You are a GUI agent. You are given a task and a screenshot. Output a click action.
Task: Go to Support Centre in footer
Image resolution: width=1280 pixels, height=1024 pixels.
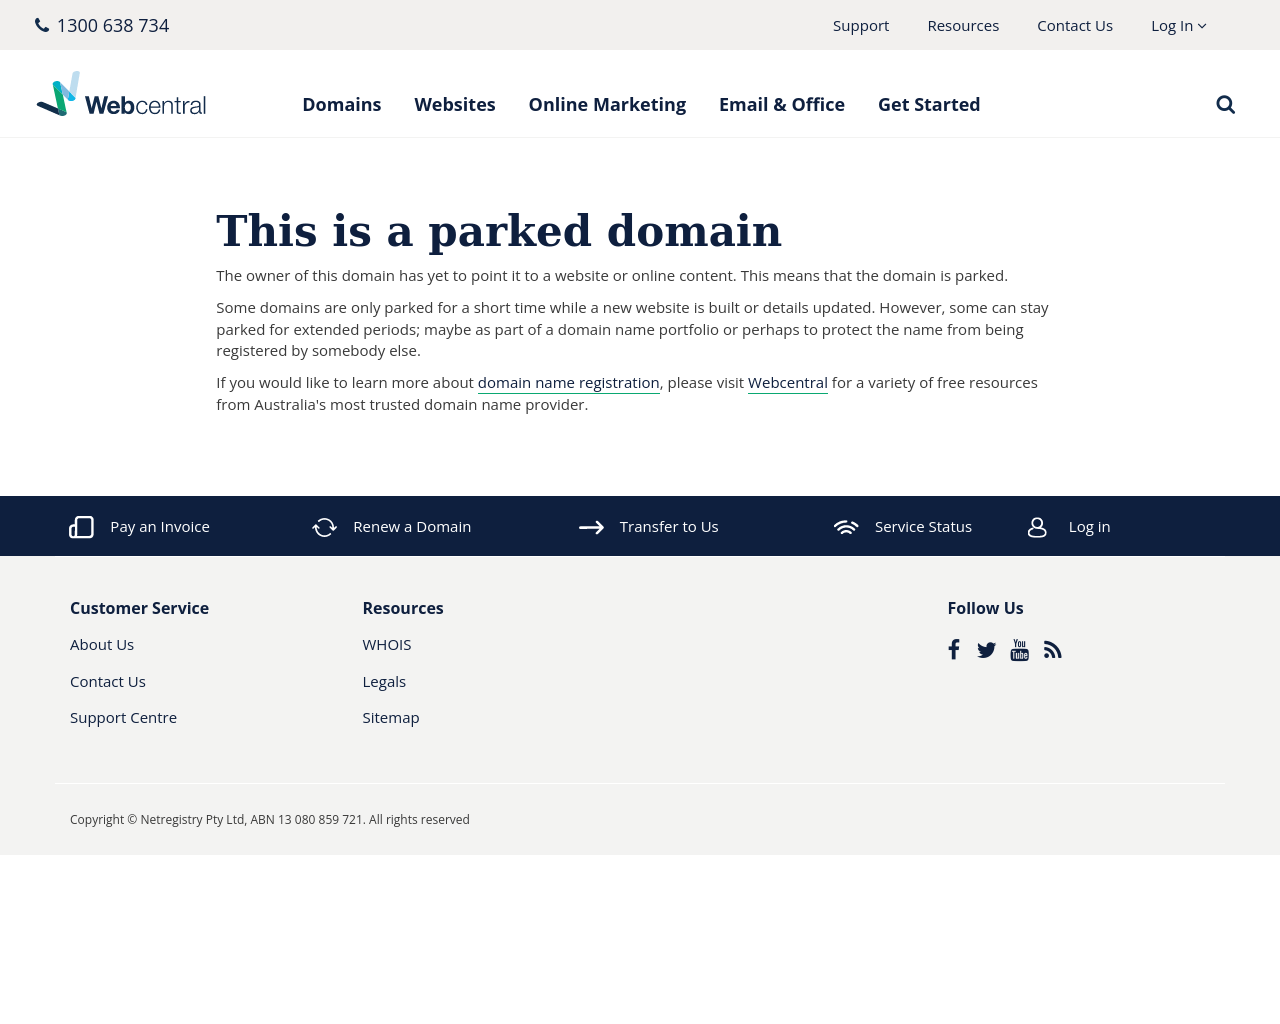coord(123,718)
